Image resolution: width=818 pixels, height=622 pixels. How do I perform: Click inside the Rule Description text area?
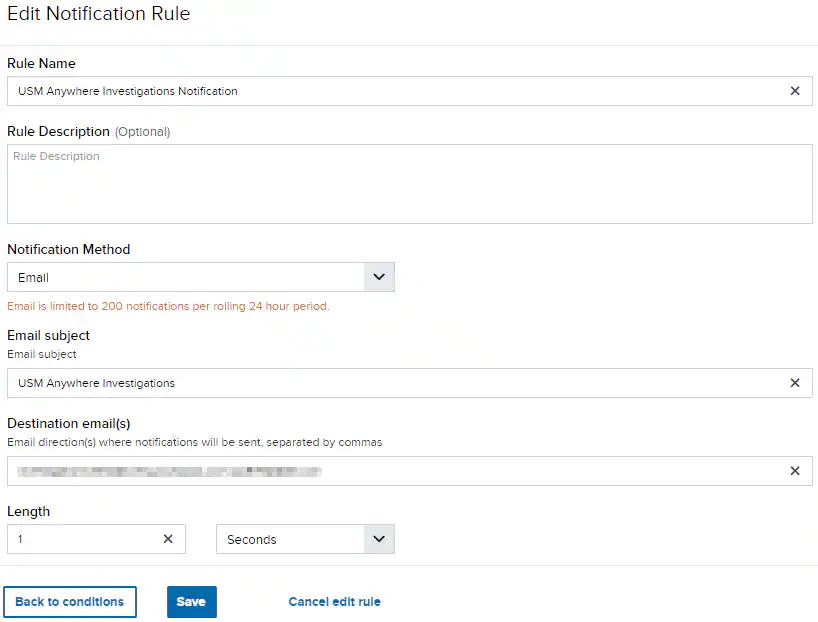pyautogui.click(x=409, y=184)
